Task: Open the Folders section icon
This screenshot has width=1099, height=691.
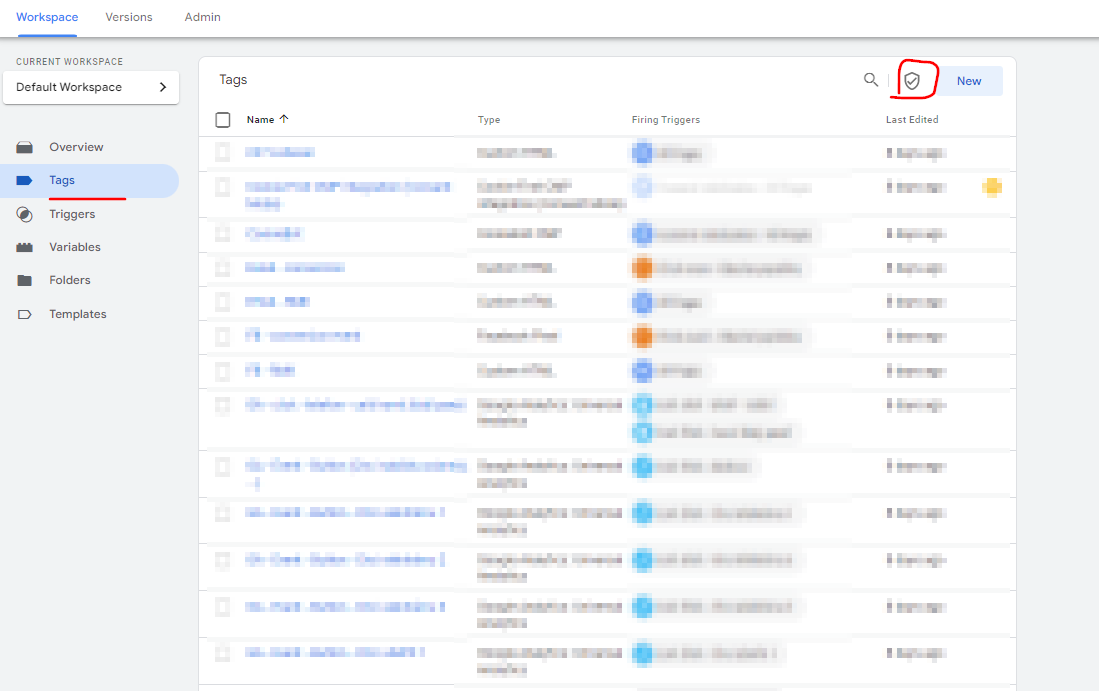Action: click(x=25, y=281)
